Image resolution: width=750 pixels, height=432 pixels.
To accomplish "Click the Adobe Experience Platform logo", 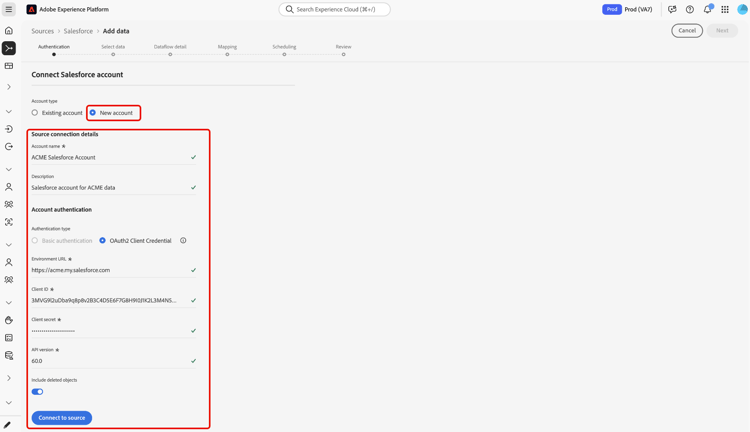I will point(32,9).
